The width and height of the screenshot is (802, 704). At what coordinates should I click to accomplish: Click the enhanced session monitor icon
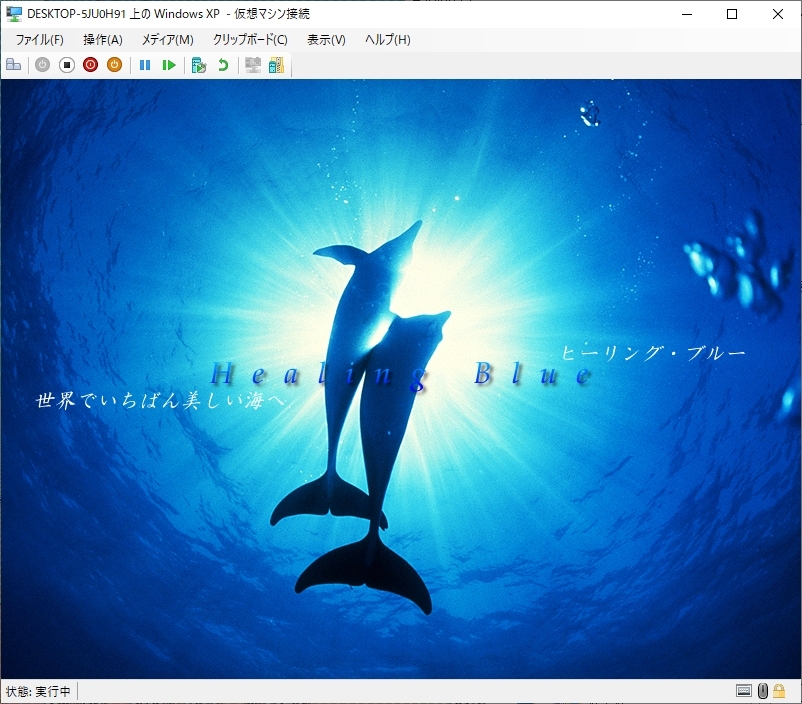pyautogui.click(x=253, y=65)
